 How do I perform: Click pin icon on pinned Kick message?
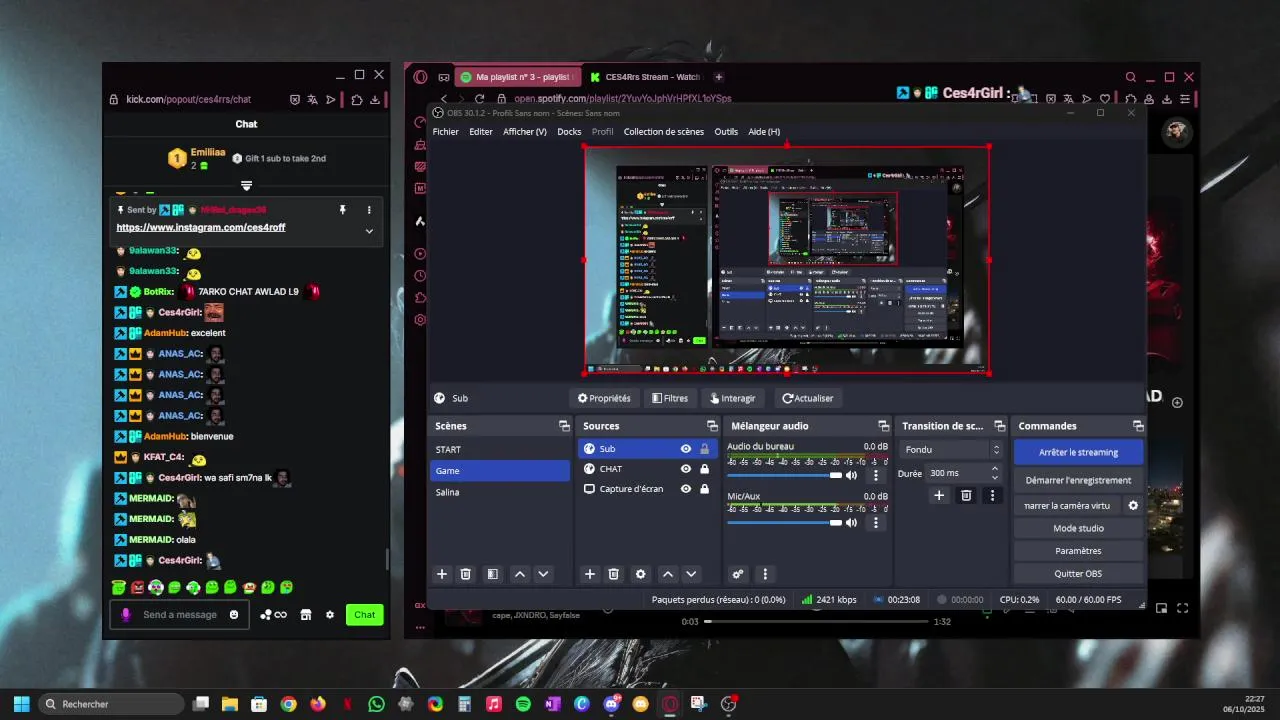click(342, 210)
